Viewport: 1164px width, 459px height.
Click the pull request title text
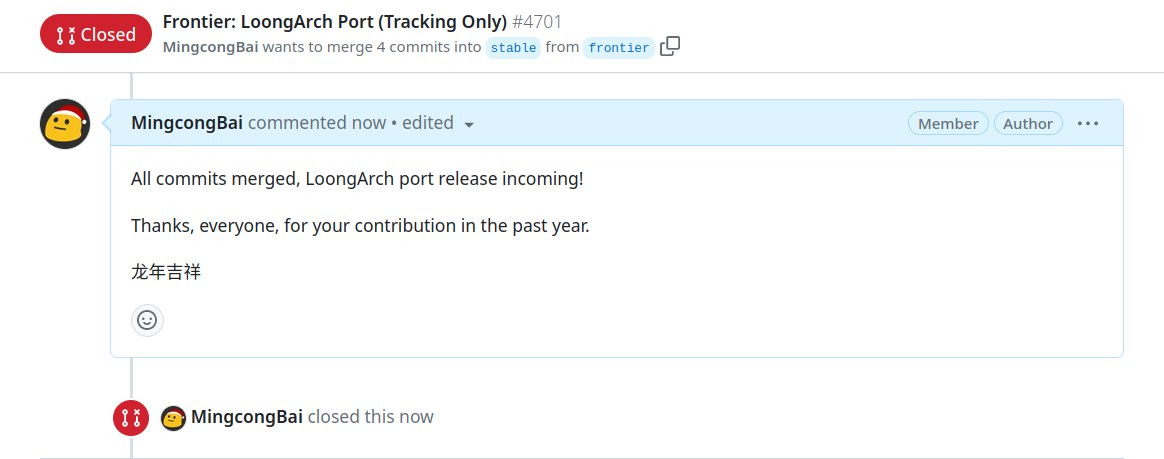click(x=334, y=22)
